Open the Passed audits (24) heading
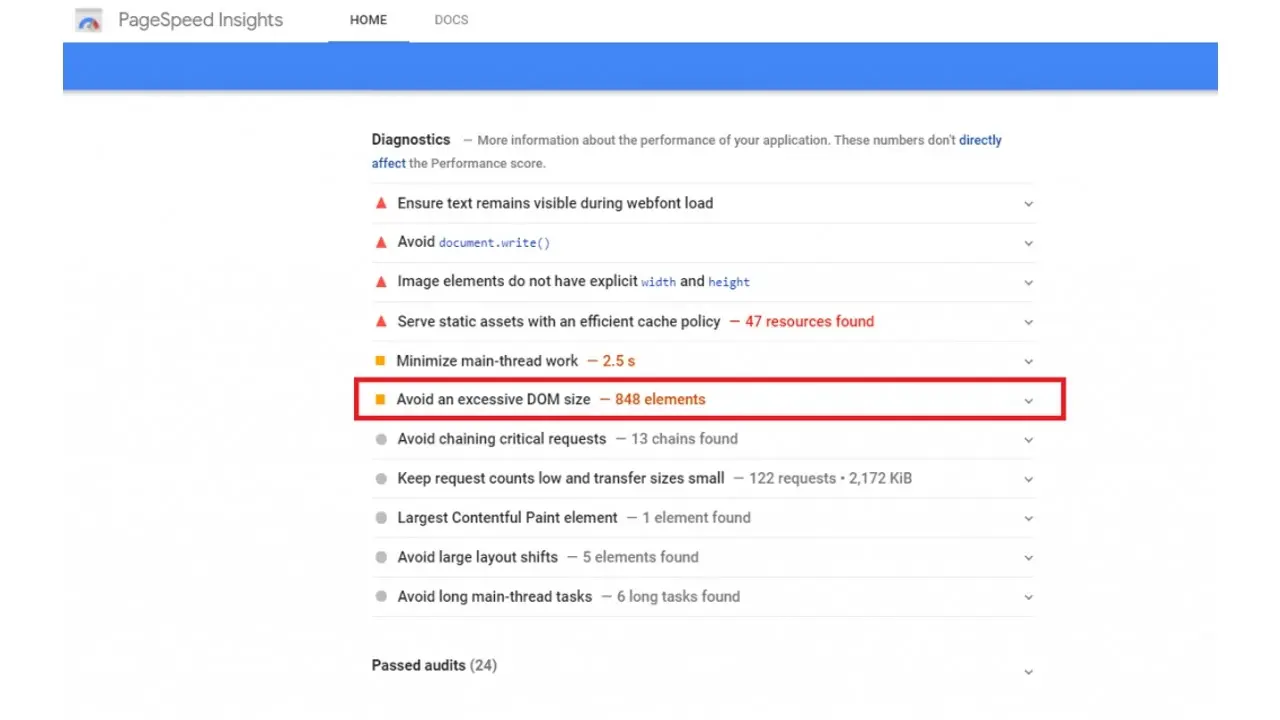Image resolution: width=1280 pixels, height=720 pixels. pyautogui.click(x=434, y=666)
